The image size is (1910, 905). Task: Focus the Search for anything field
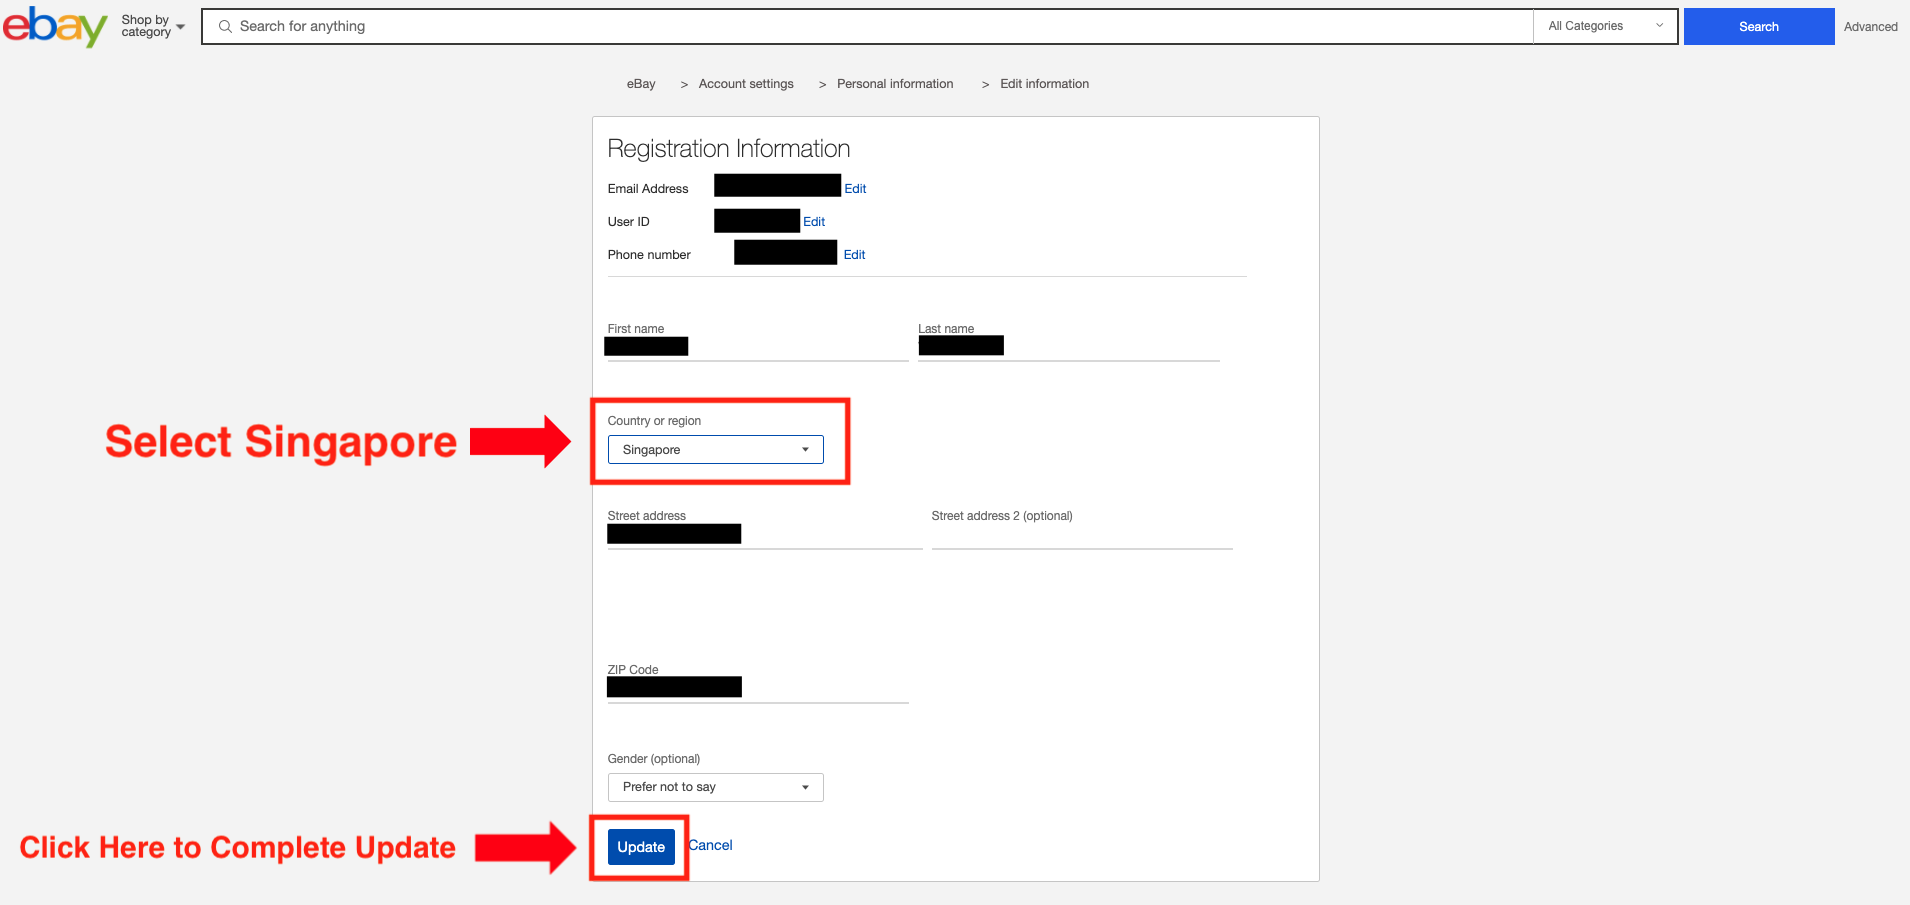(x=867, y=27)
